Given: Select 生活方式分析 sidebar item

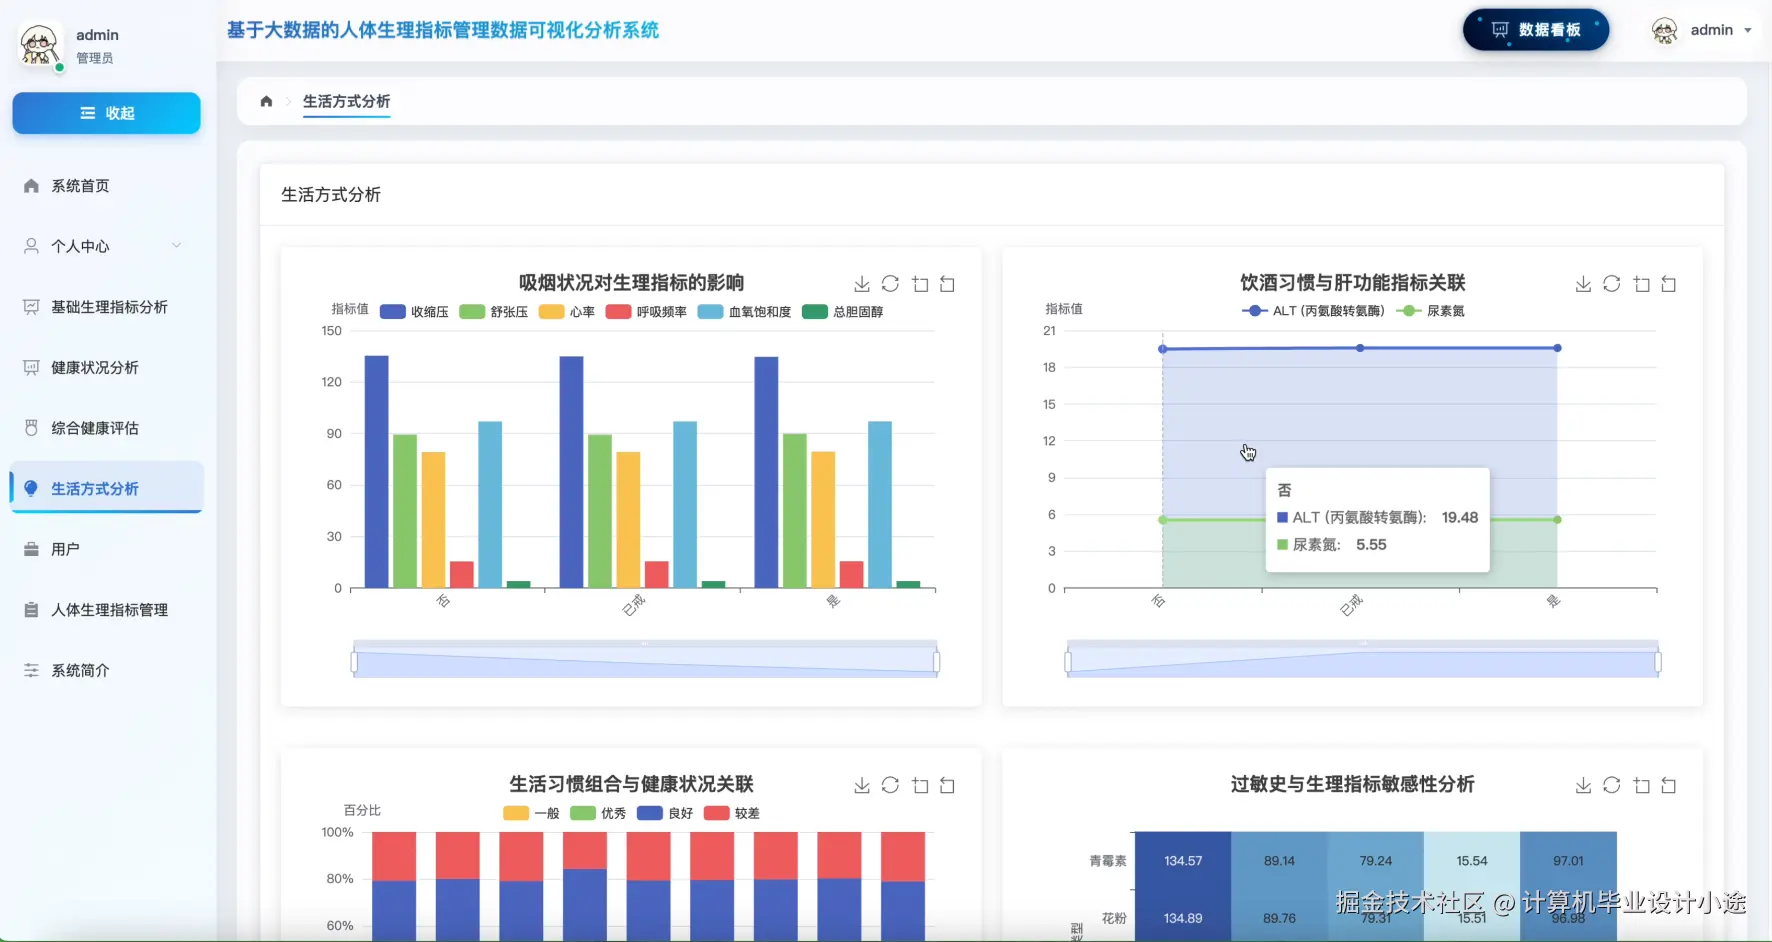Looking at the screenshot, I should (106, 488).
